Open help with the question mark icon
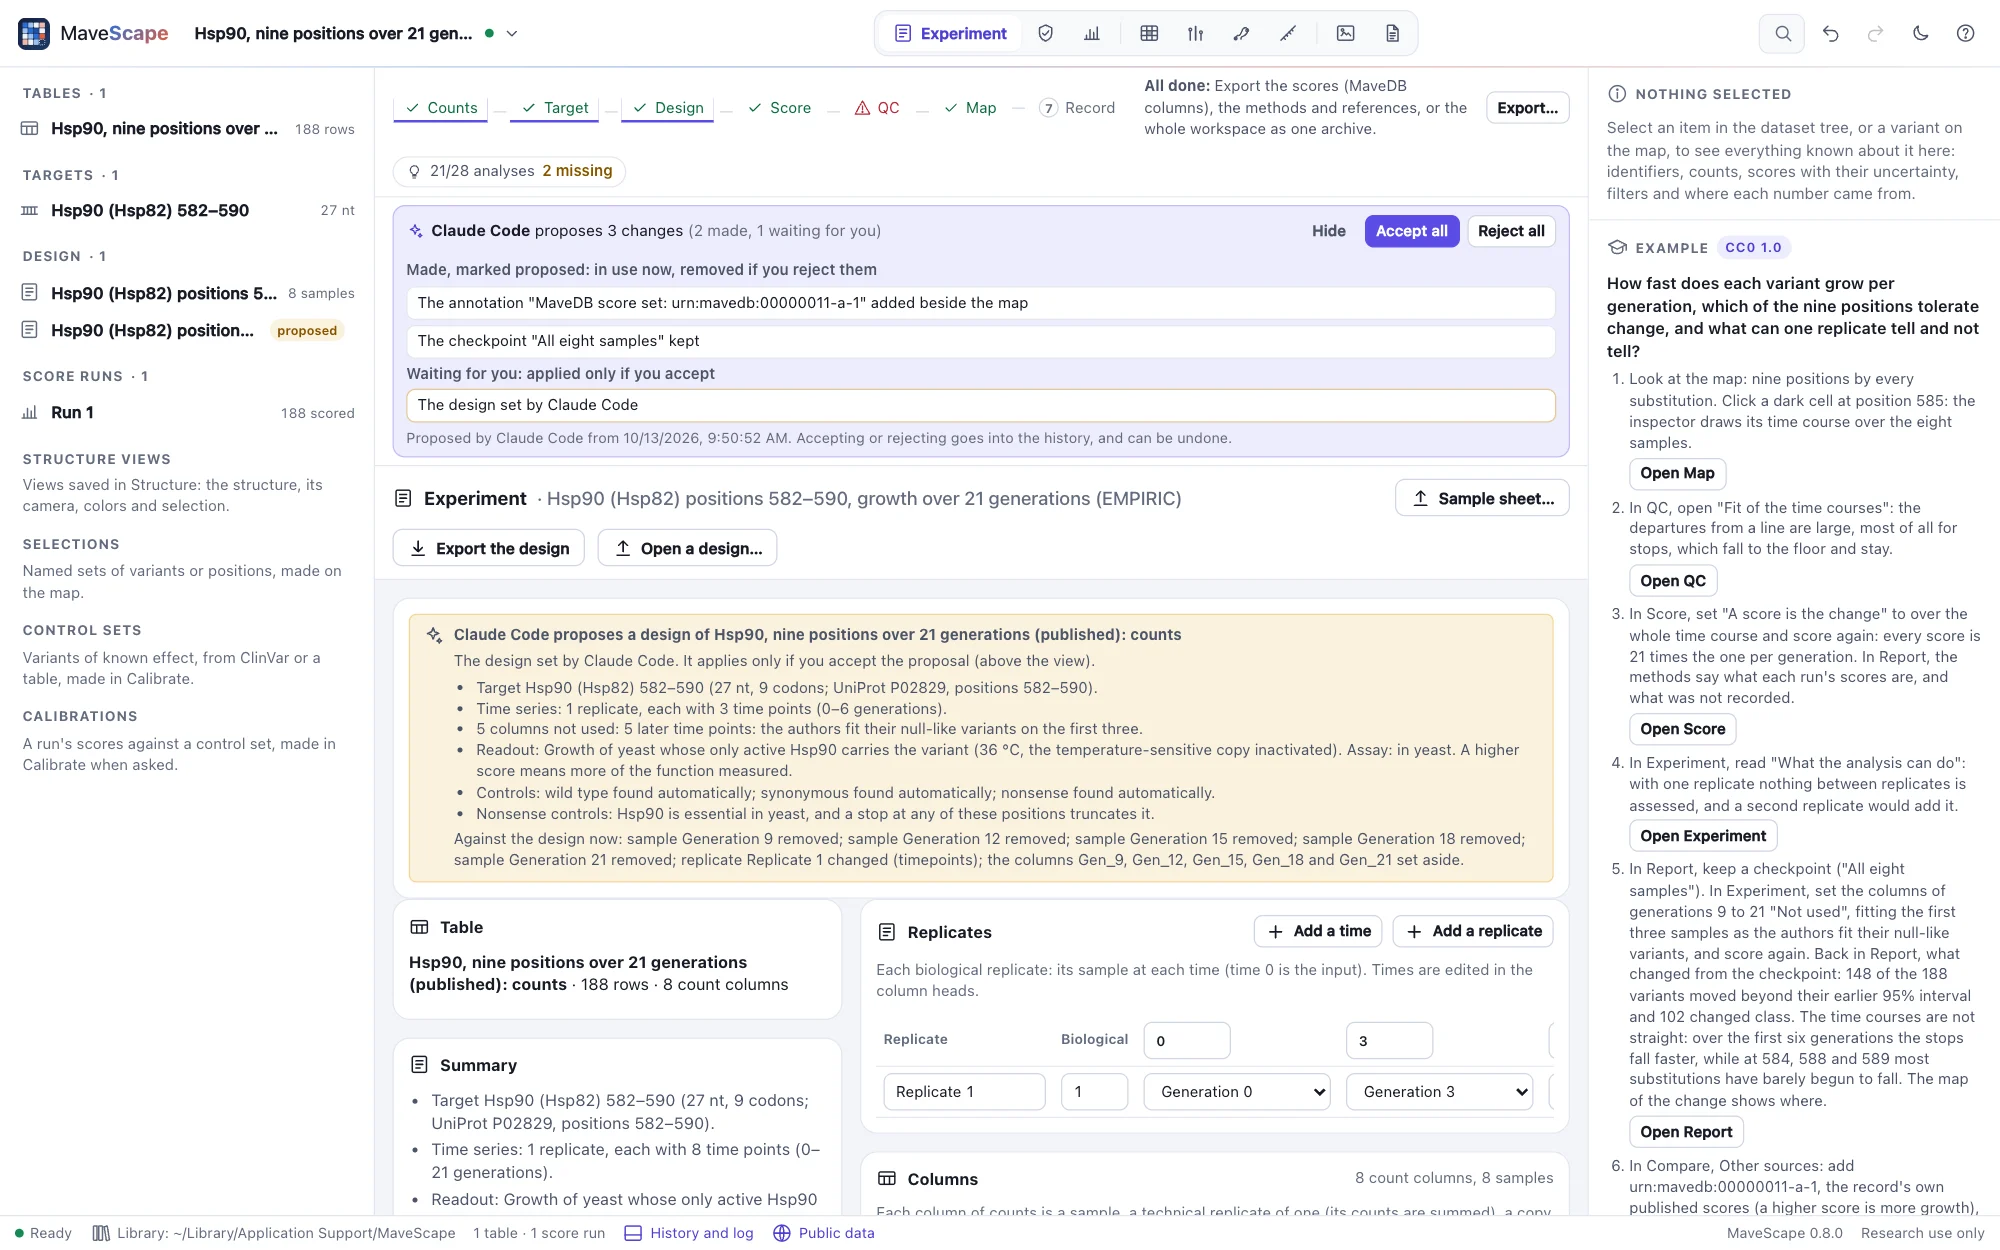Screen dimensions: 2000x1250 [1965, 33]
